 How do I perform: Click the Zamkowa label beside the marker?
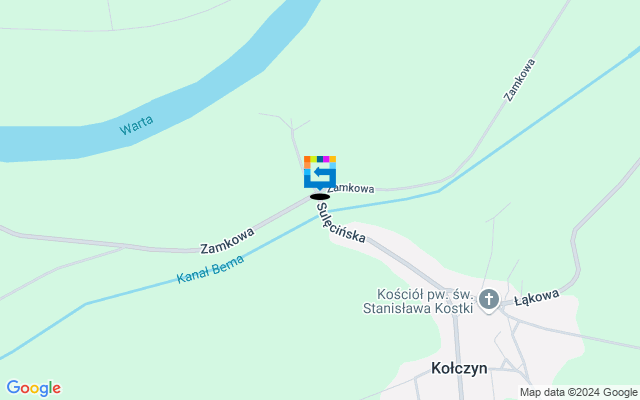tap(351, 188)
